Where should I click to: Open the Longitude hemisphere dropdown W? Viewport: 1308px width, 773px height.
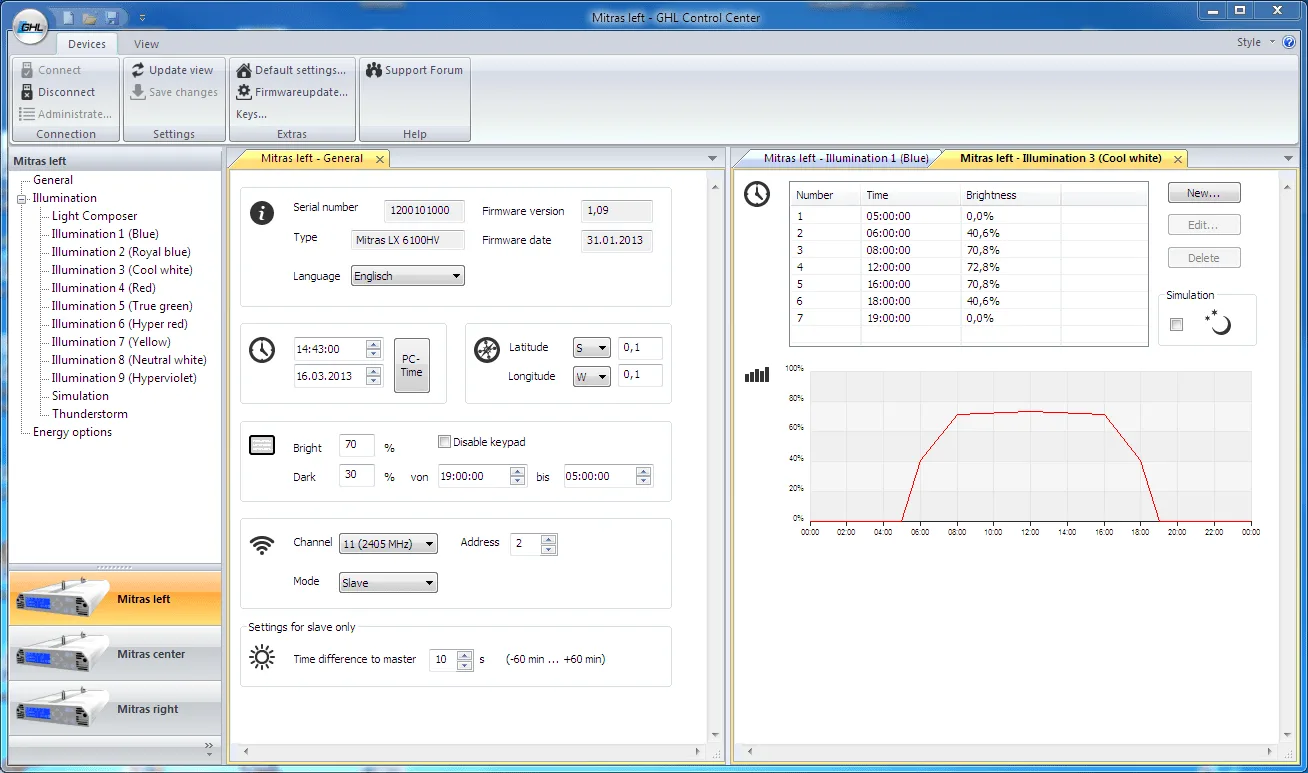[591, 377]
